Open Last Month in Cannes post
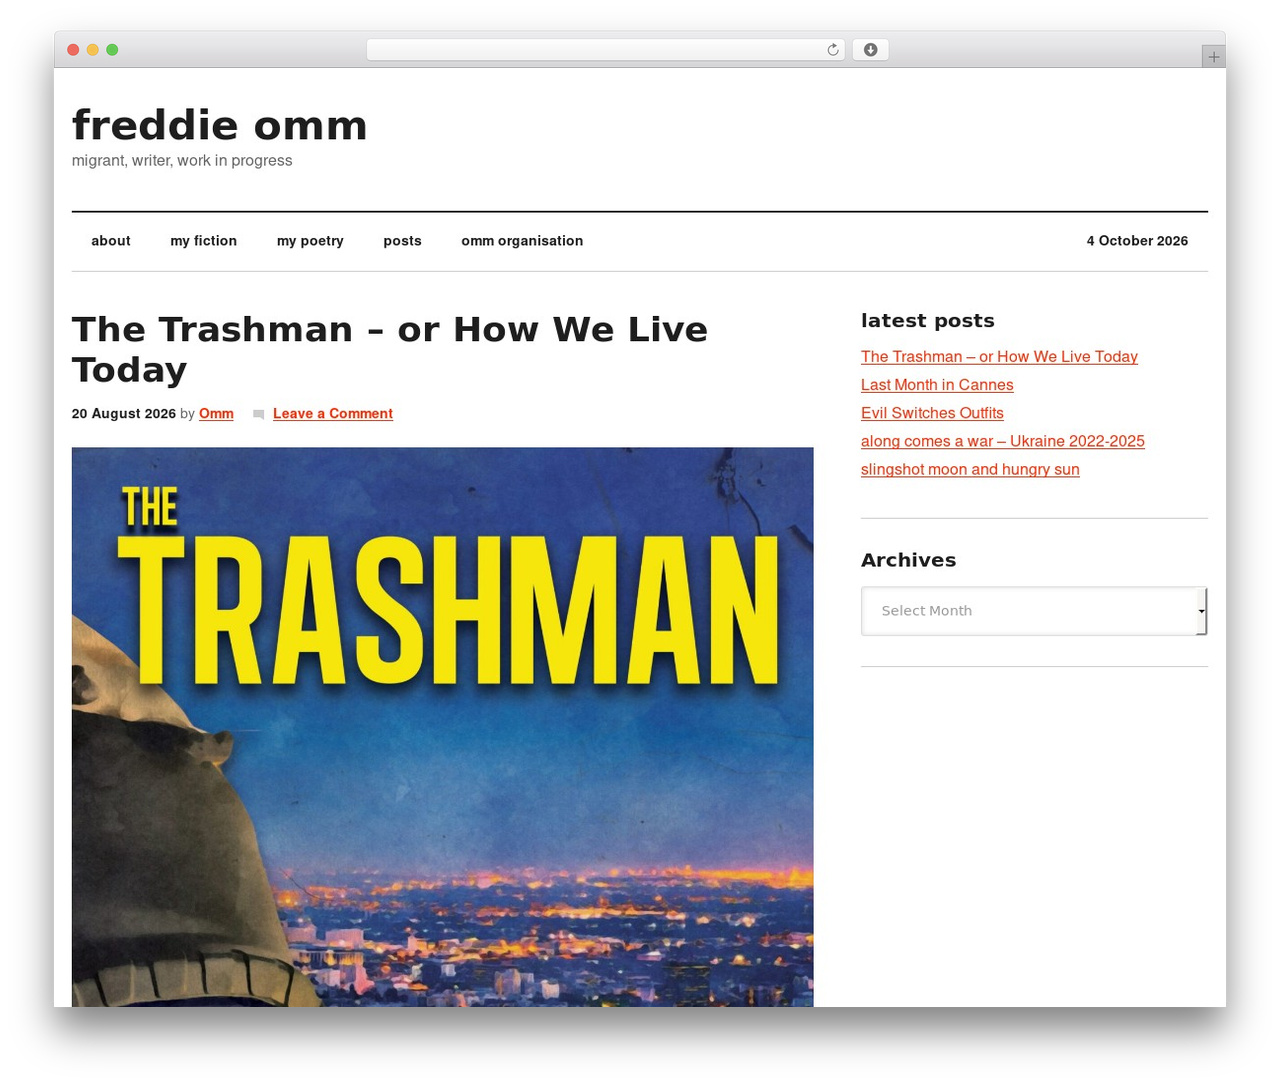1280x1084 pixels. [937, 385]
